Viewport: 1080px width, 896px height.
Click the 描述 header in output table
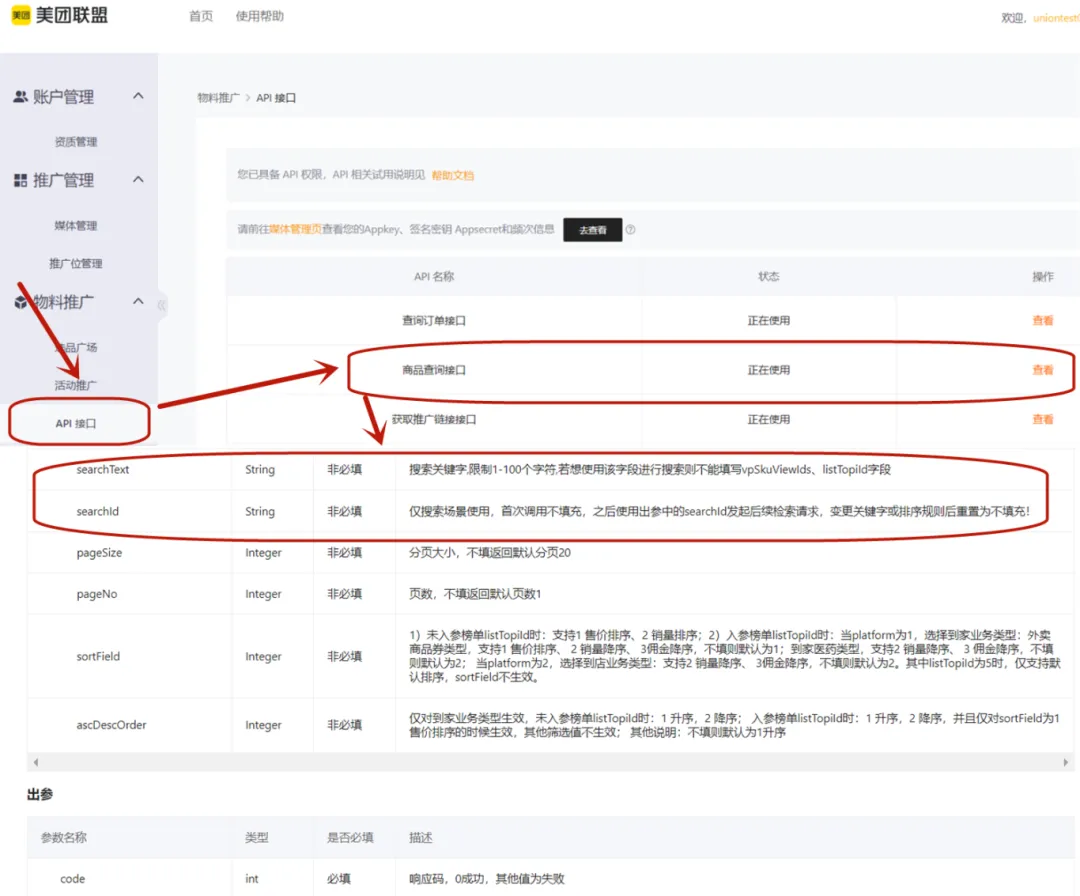[x=421, y=838]
